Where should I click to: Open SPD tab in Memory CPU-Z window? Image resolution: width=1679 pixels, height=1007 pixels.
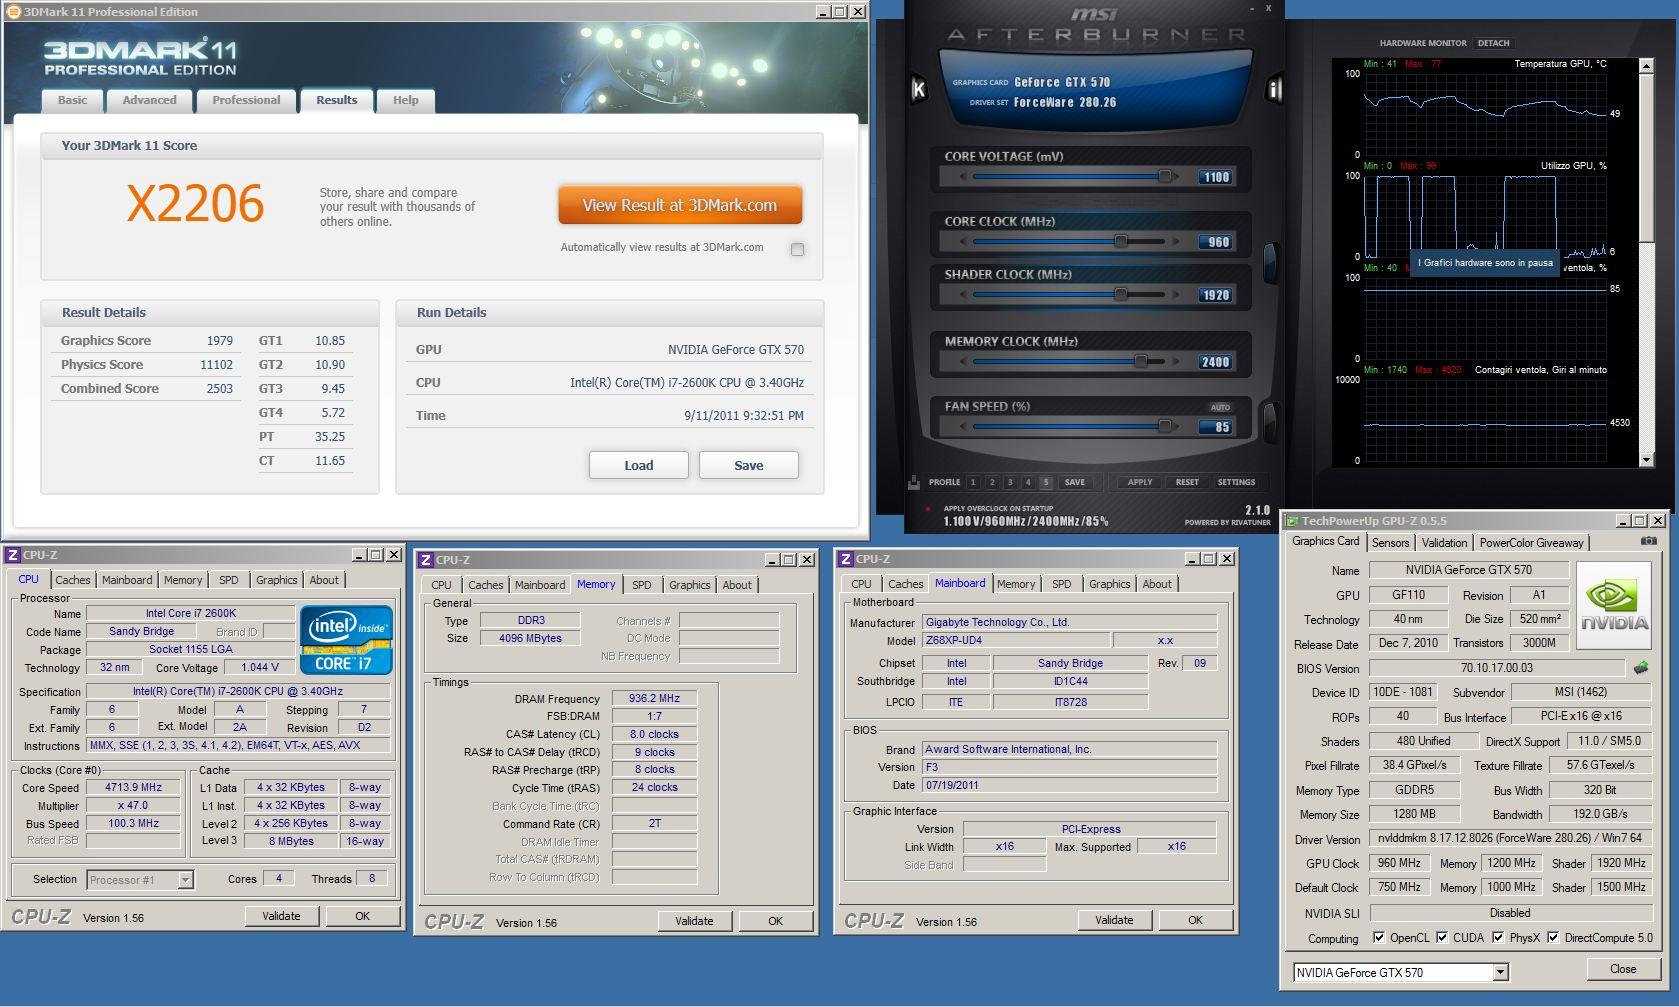[x=641, y=585]
